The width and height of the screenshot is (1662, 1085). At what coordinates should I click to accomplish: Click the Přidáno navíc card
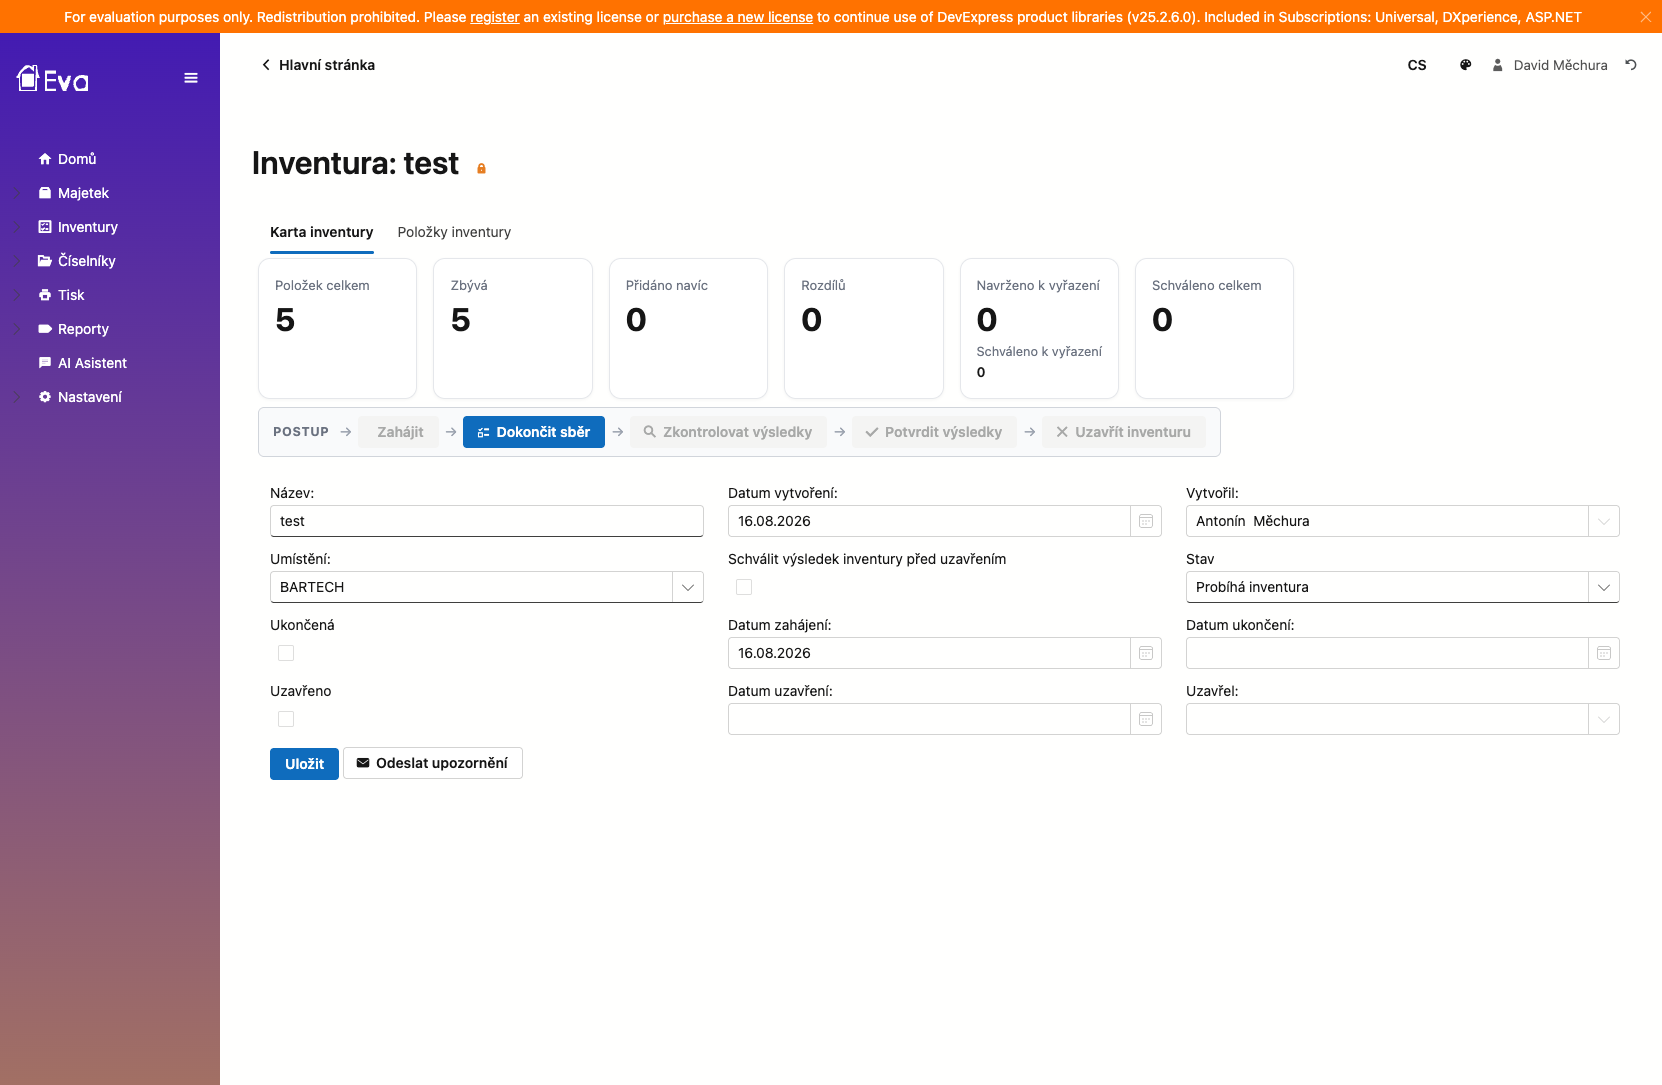(x=688, y=328)
